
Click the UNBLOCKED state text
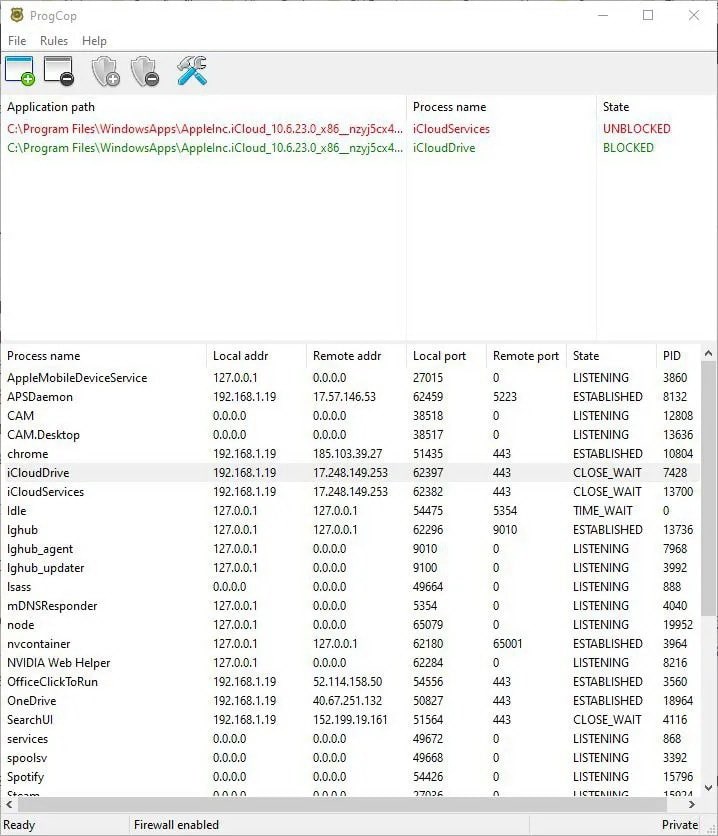click(636, 129)
